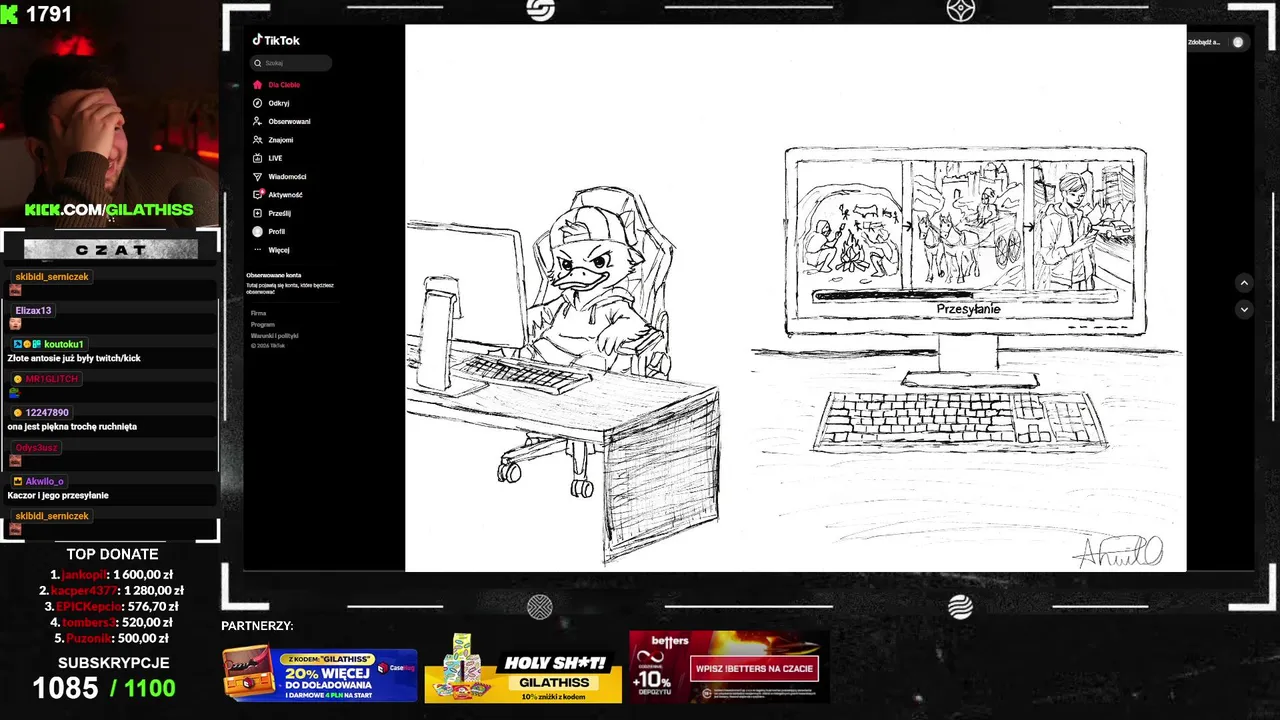Viewport: 1280px width, 720px height.
Task: Click the green Kick K logo
Action: pyautogui.click(x=9, y=14)
